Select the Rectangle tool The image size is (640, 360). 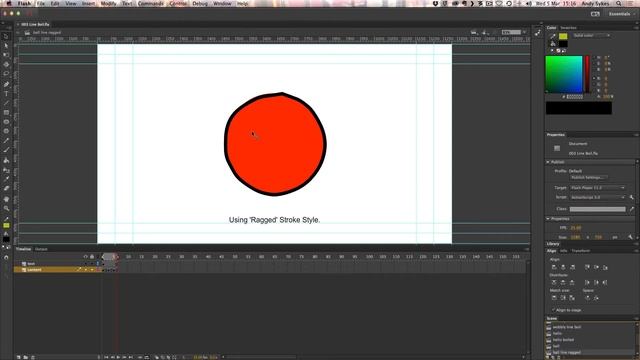click(x=6, y=113)
